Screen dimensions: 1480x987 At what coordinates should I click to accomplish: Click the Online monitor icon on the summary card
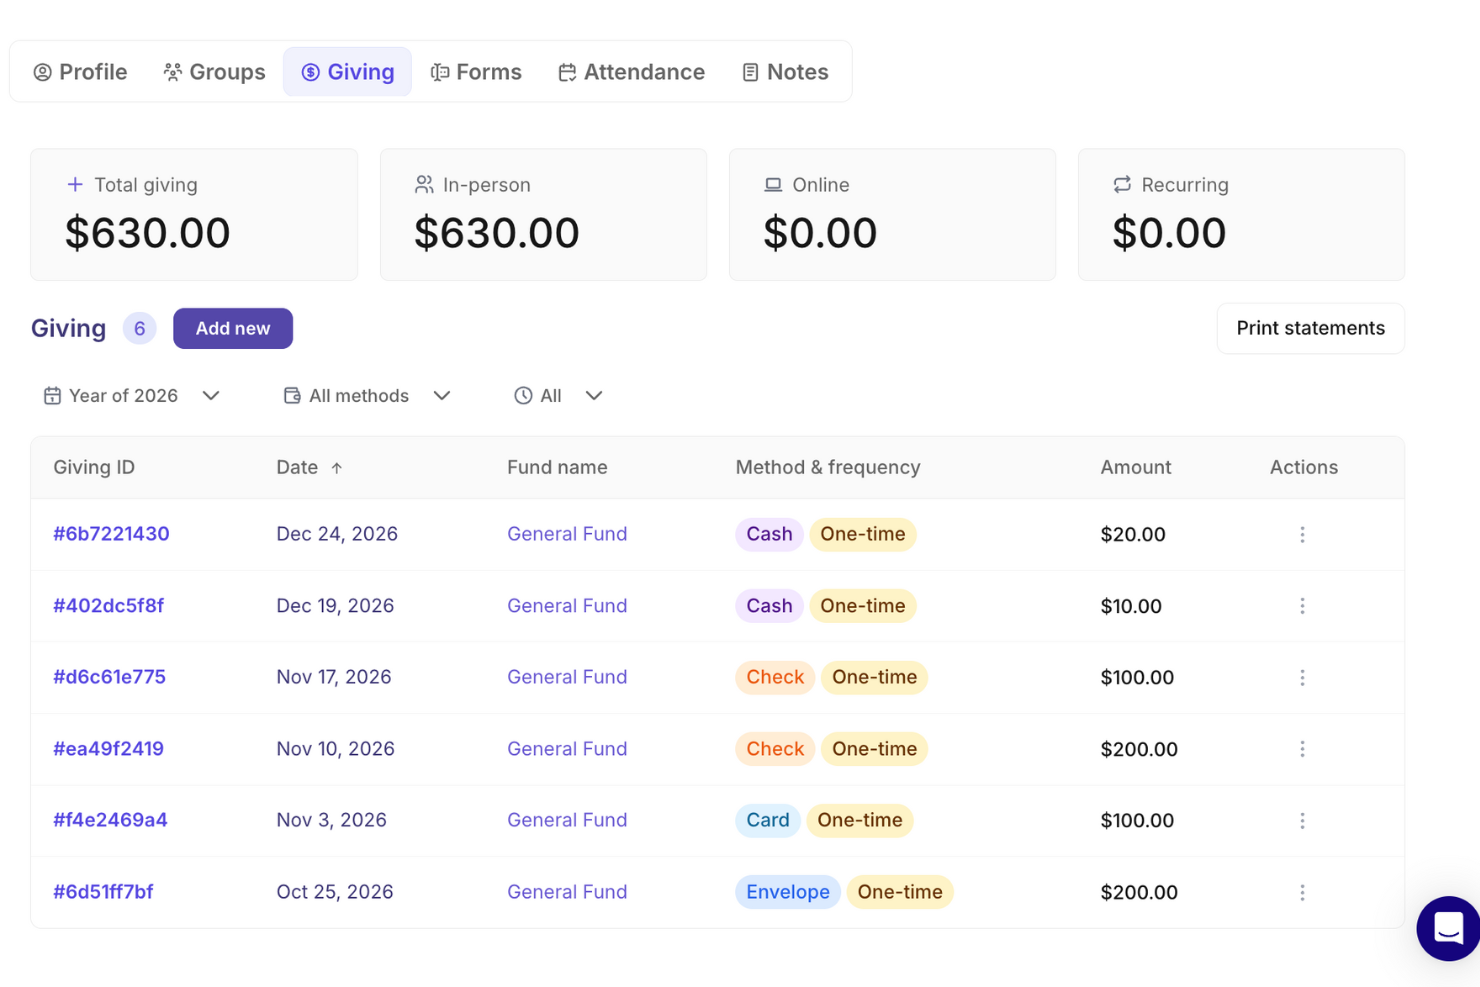[x=771, y=184]
